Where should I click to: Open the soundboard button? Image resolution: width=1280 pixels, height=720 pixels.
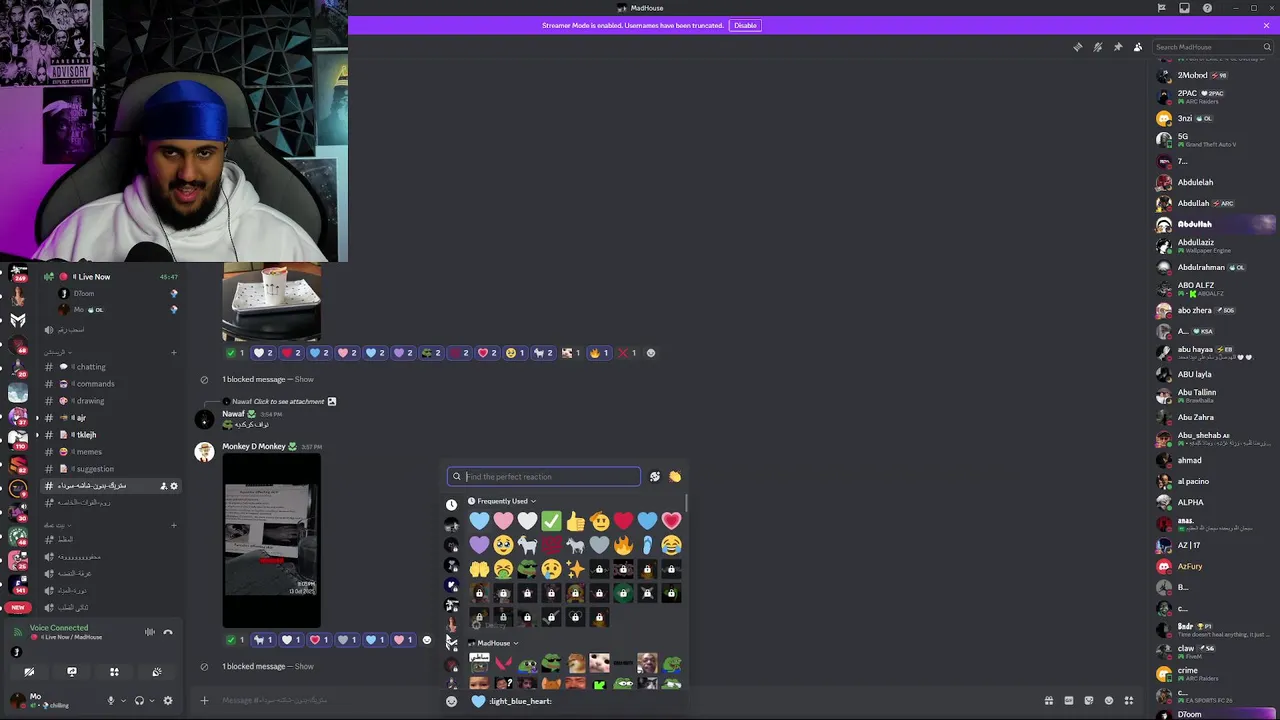click(x=157, y=672)
